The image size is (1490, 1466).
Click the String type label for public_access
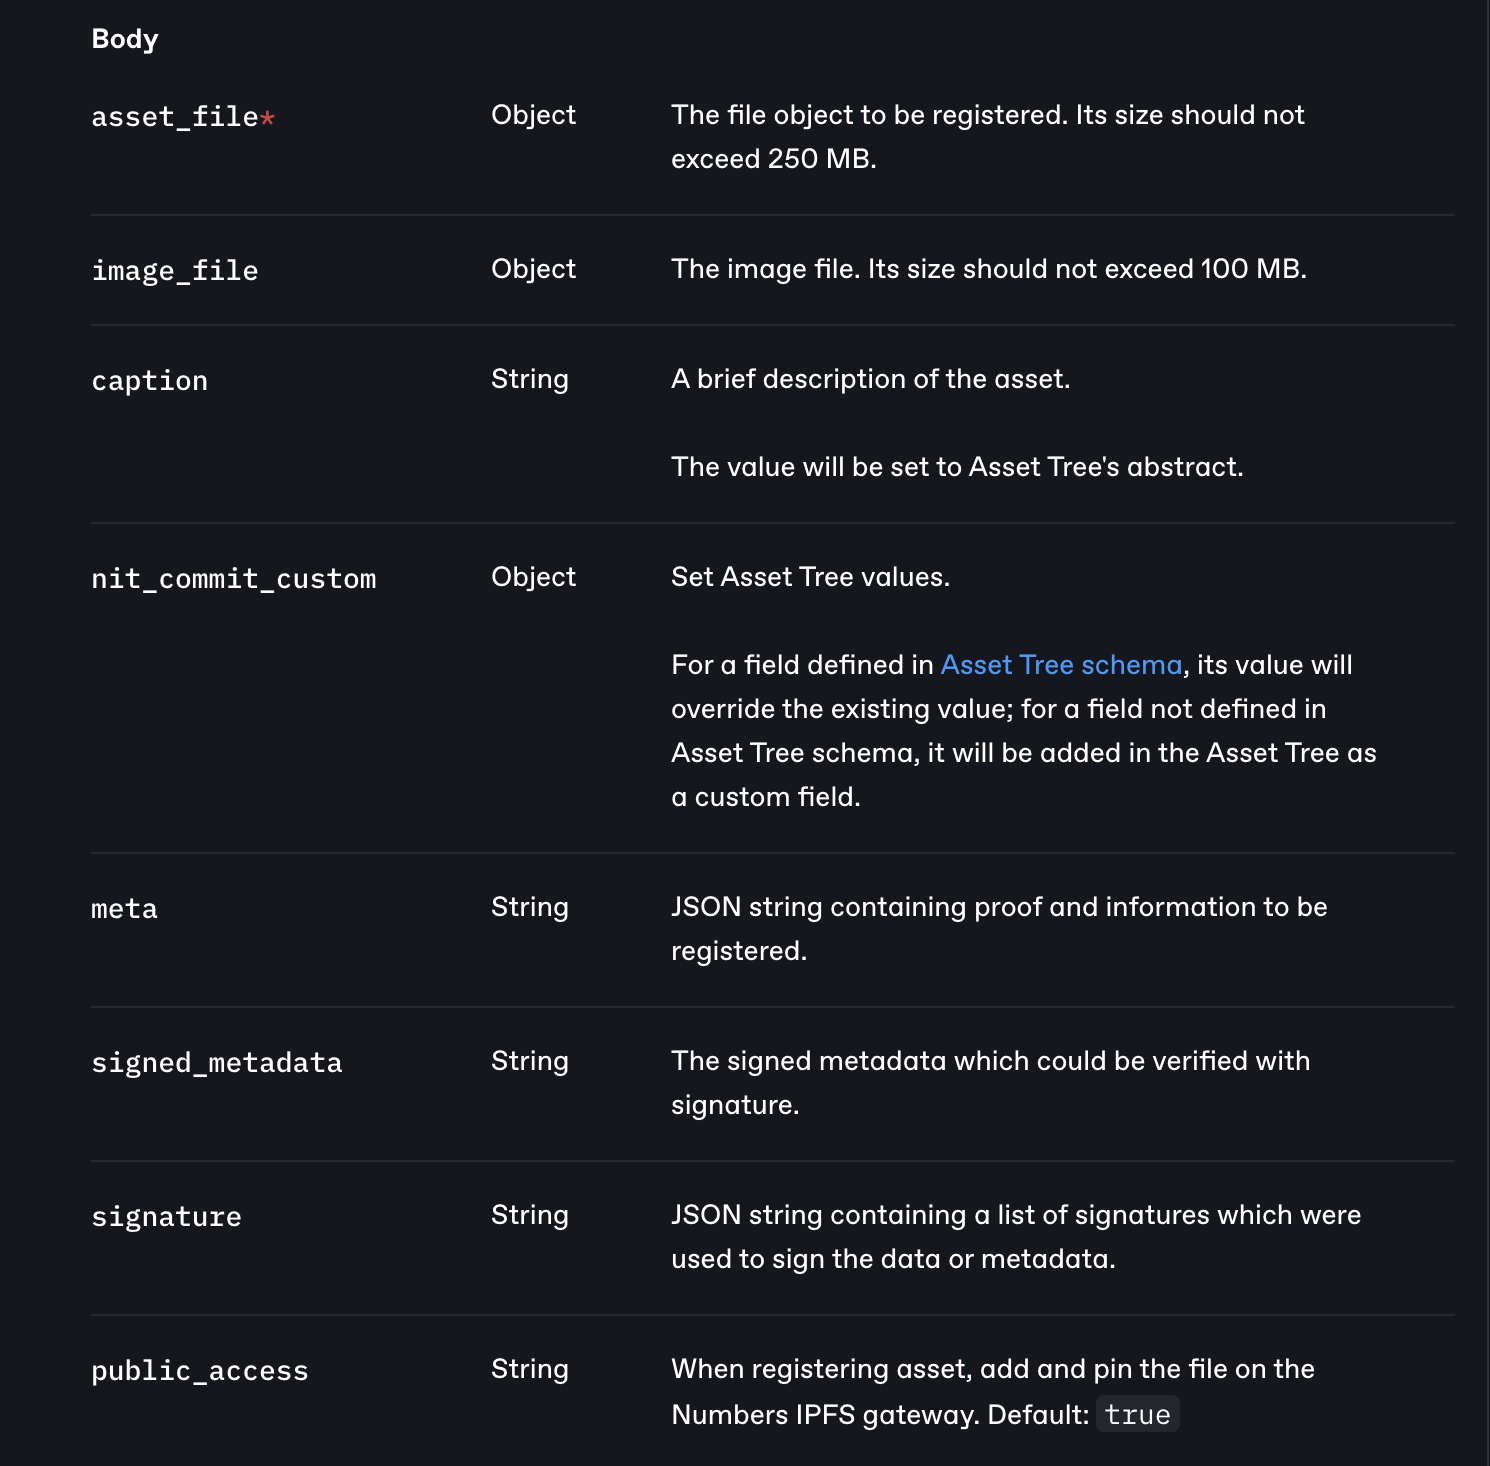click(x=529, y=1369)
